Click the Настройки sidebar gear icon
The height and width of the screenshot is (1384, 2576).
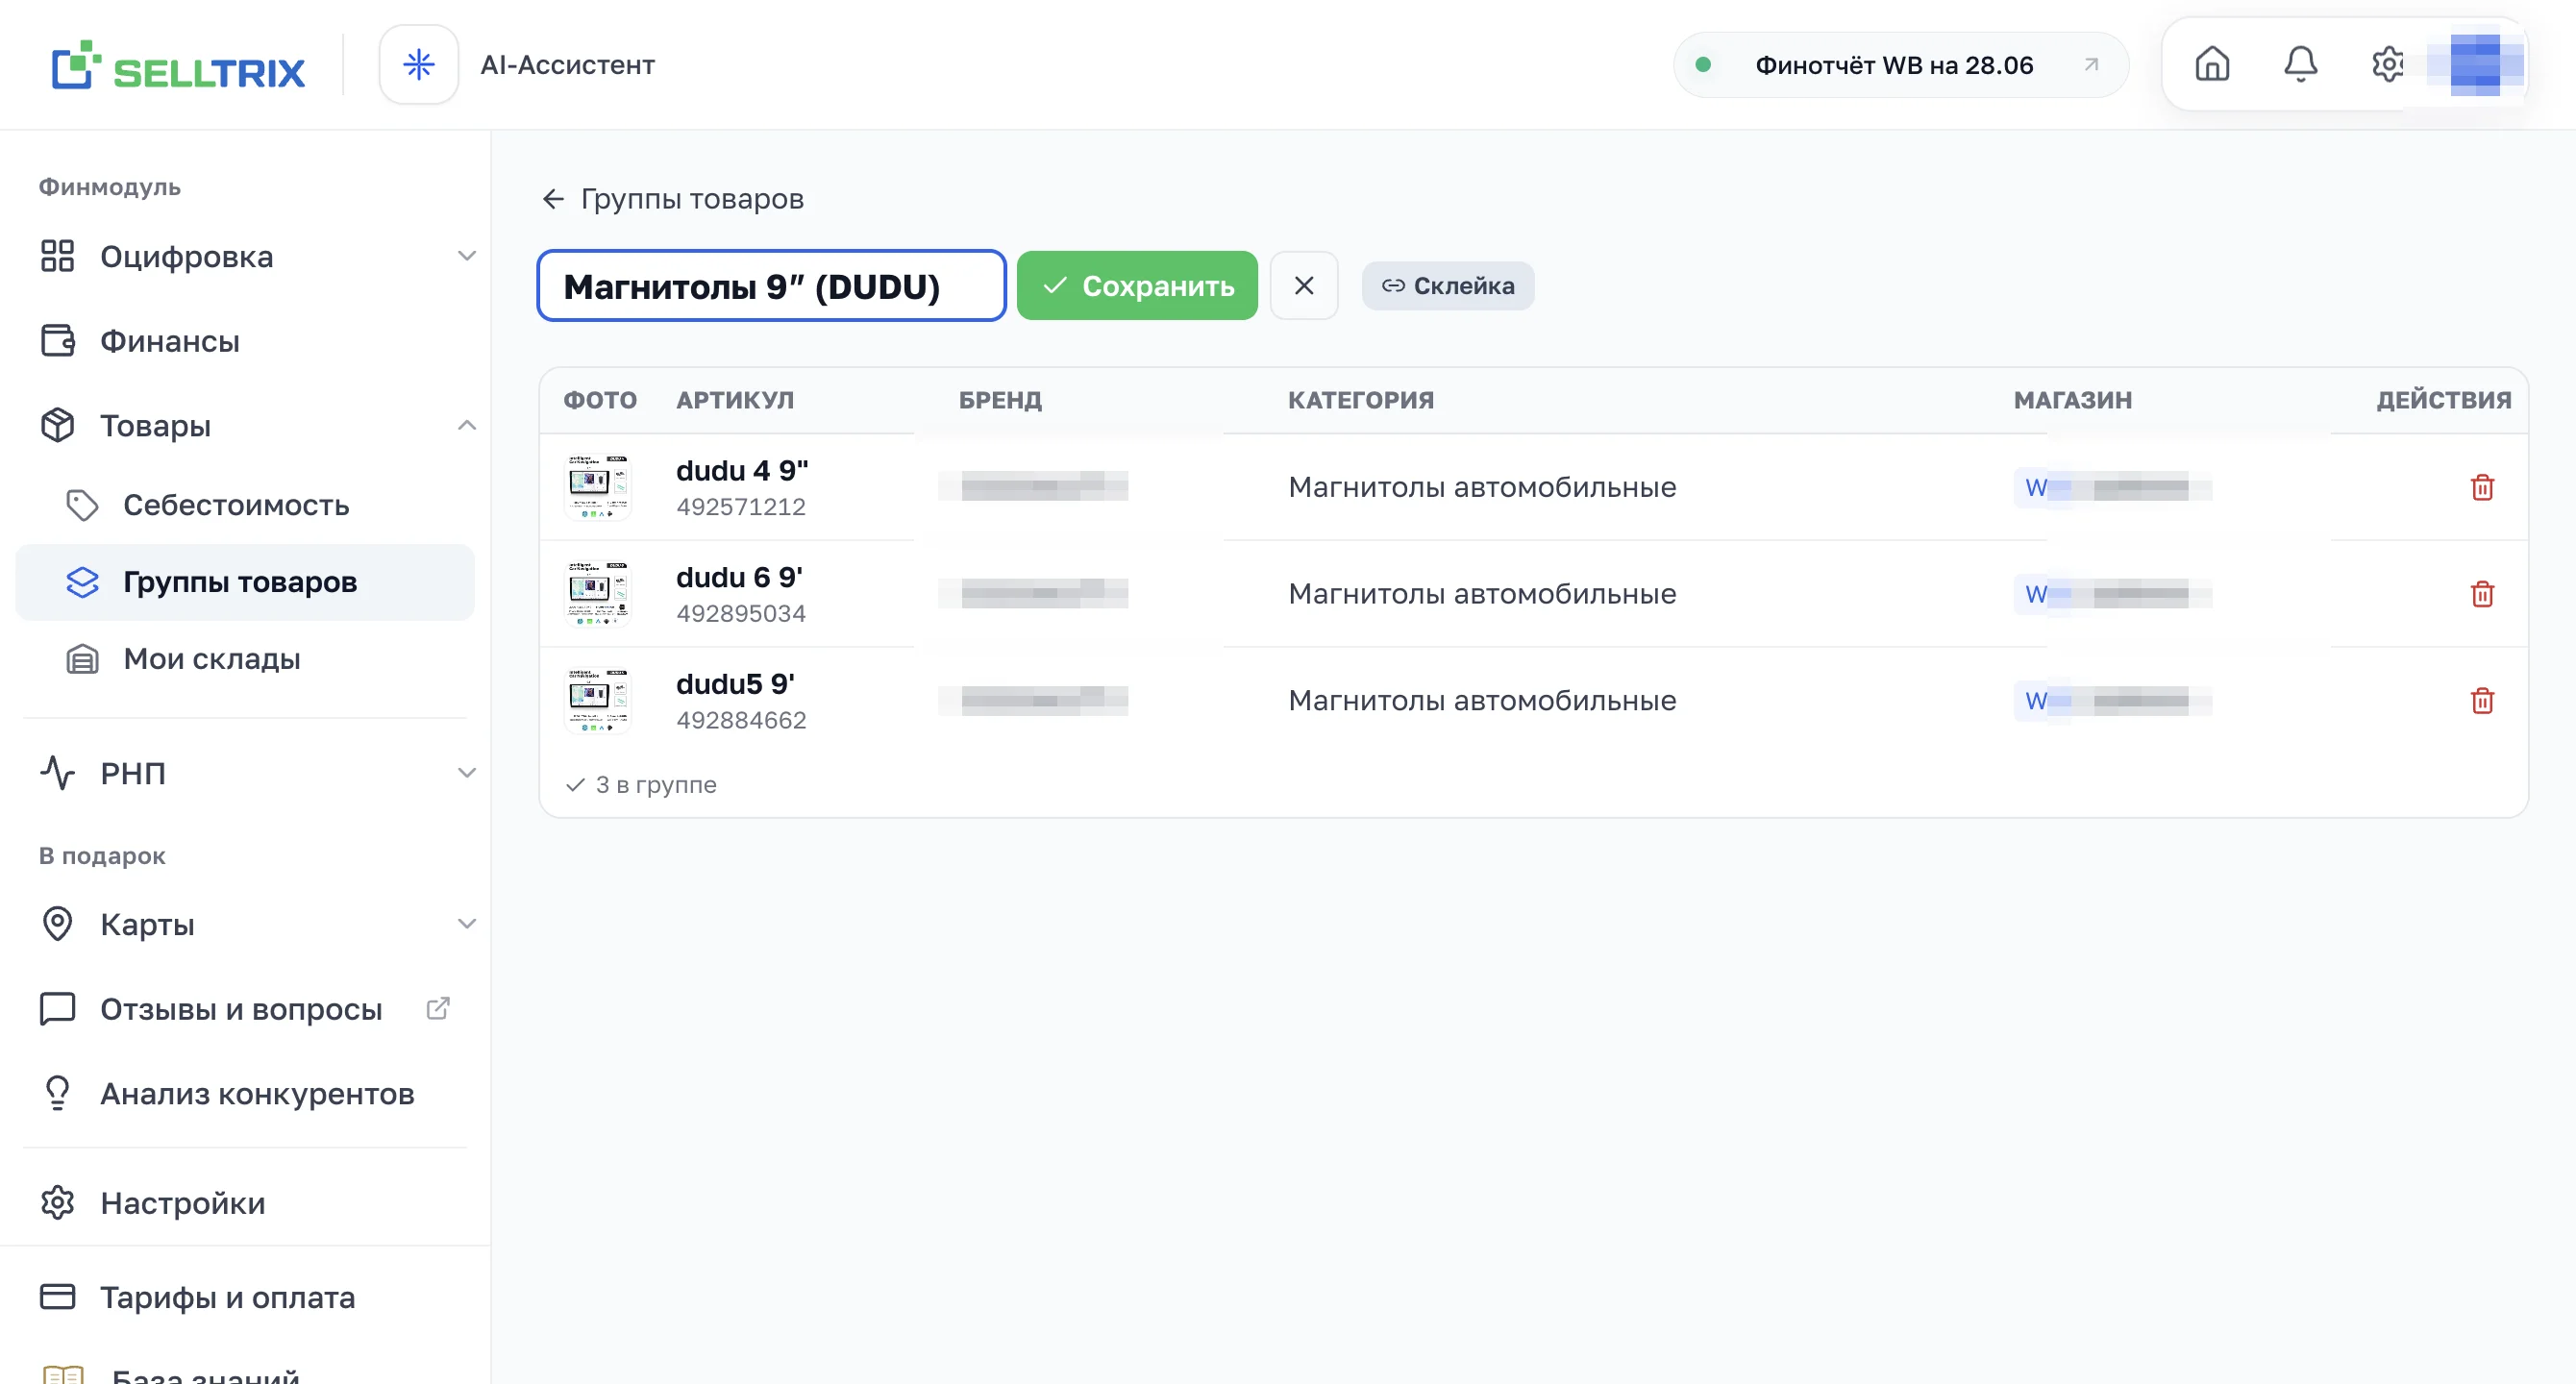57,1202
